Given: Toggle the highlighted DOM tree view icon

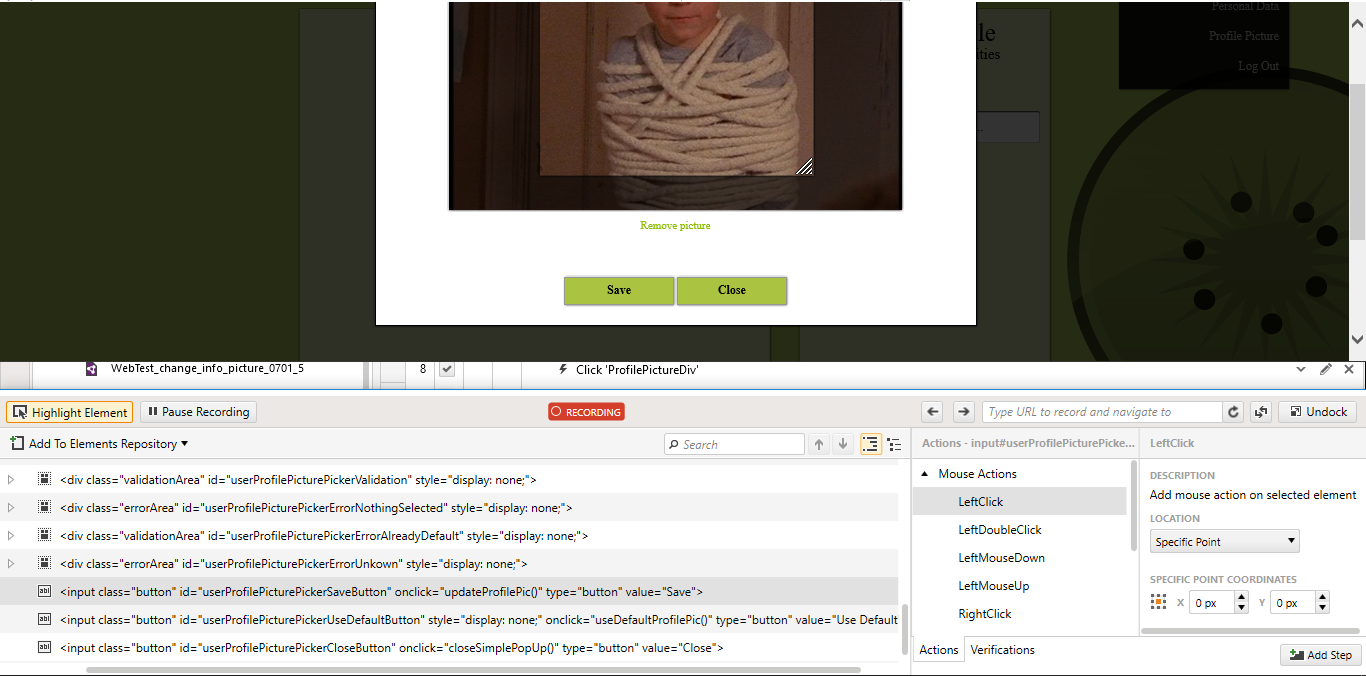Looking at the screenshot, I should click(x=870, y=444).
